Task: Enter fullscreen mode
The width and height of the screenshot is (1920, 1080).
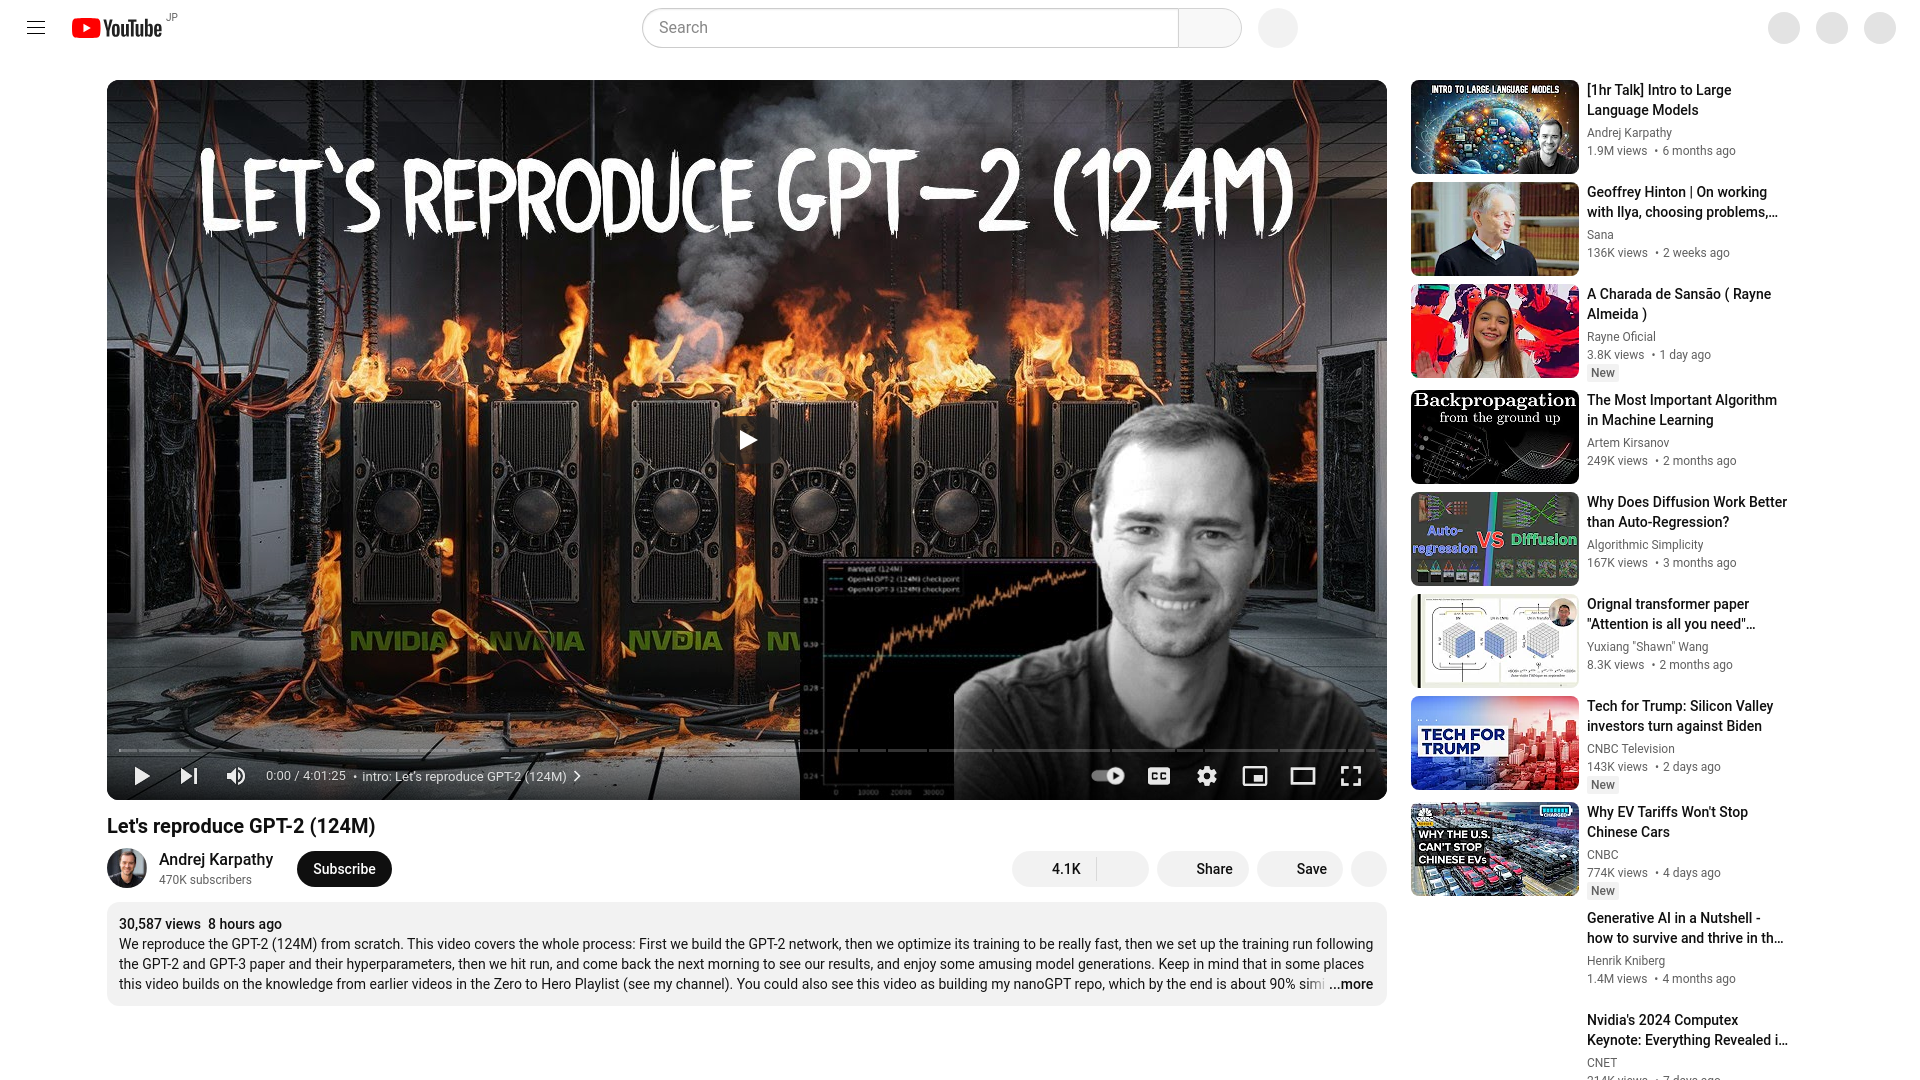Action: point(1351,776)
